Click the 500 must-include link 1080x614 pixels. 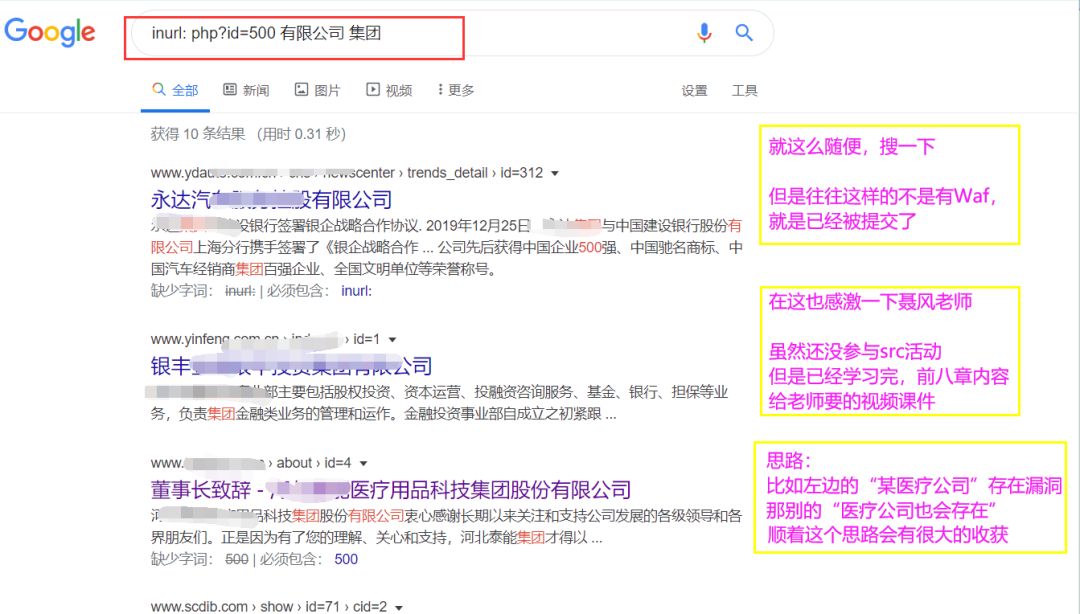(345, 559)
